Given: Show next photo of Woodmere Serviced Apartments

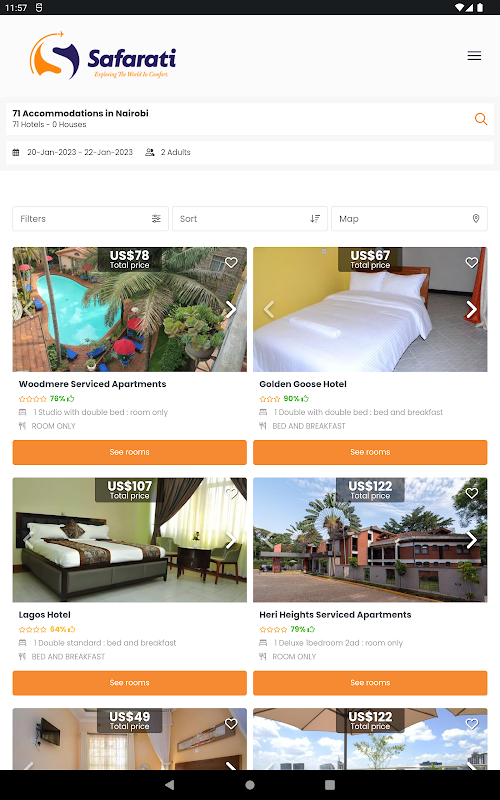Looking at the screenshot, I should tap(231, 309).
